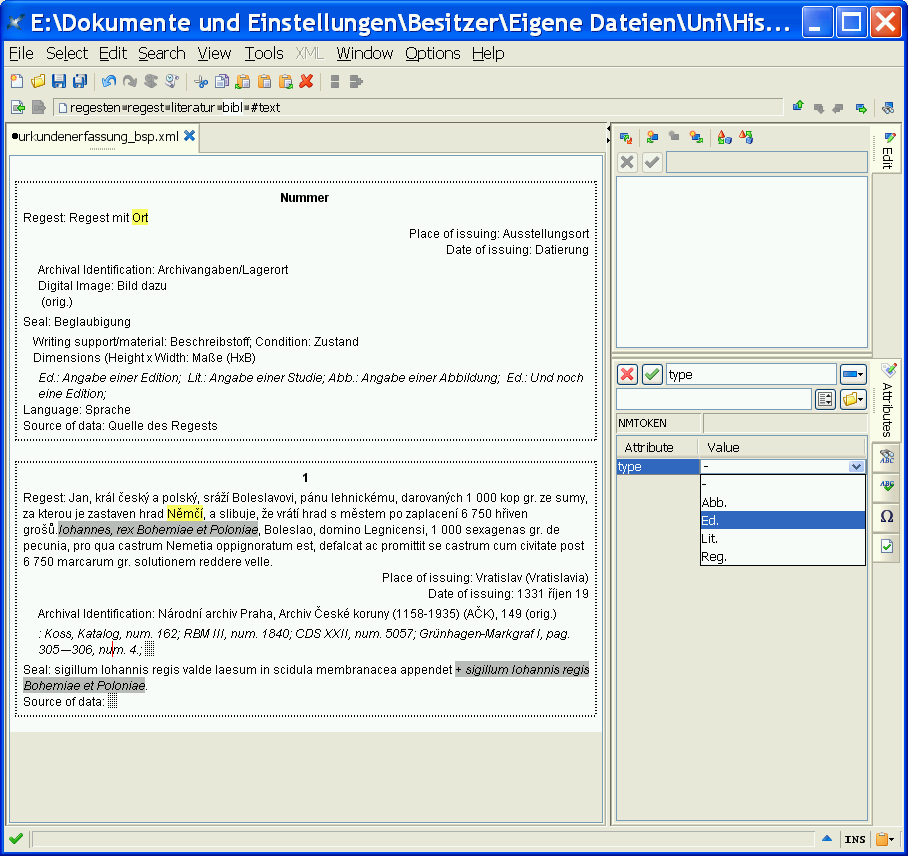The image size is (908, 856).
Task: Click the middle Paste clipboard icon
Action: (264, 82)
